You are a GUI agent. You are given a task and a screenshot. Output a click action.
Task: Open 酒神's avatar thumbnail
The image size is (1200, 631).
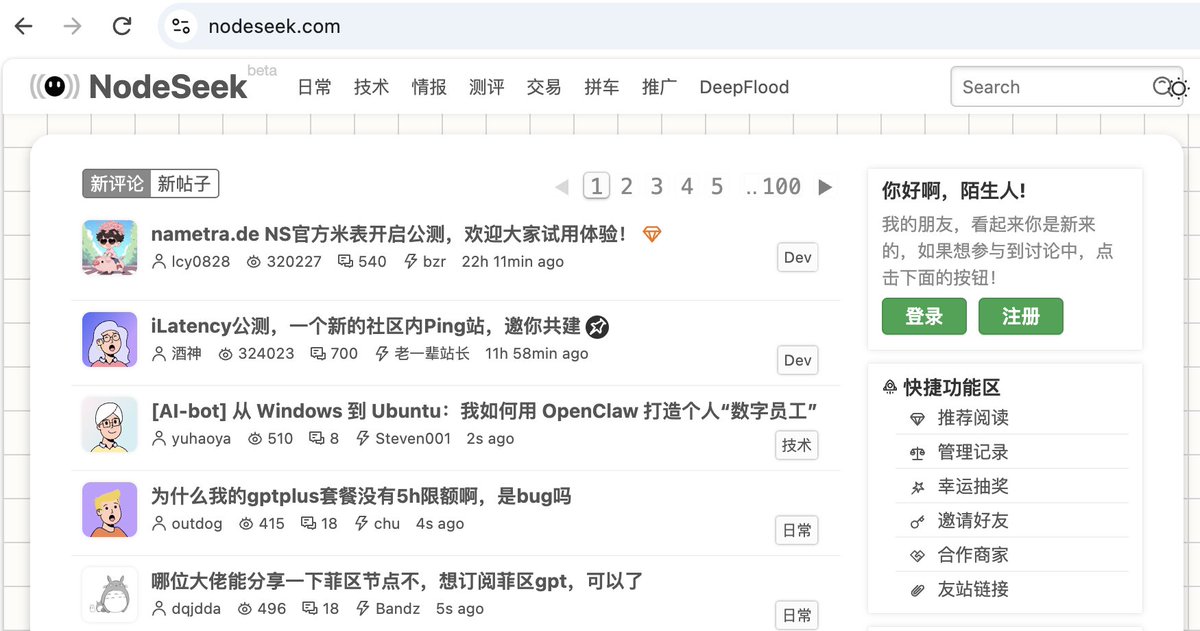click(x=109, y=339)
